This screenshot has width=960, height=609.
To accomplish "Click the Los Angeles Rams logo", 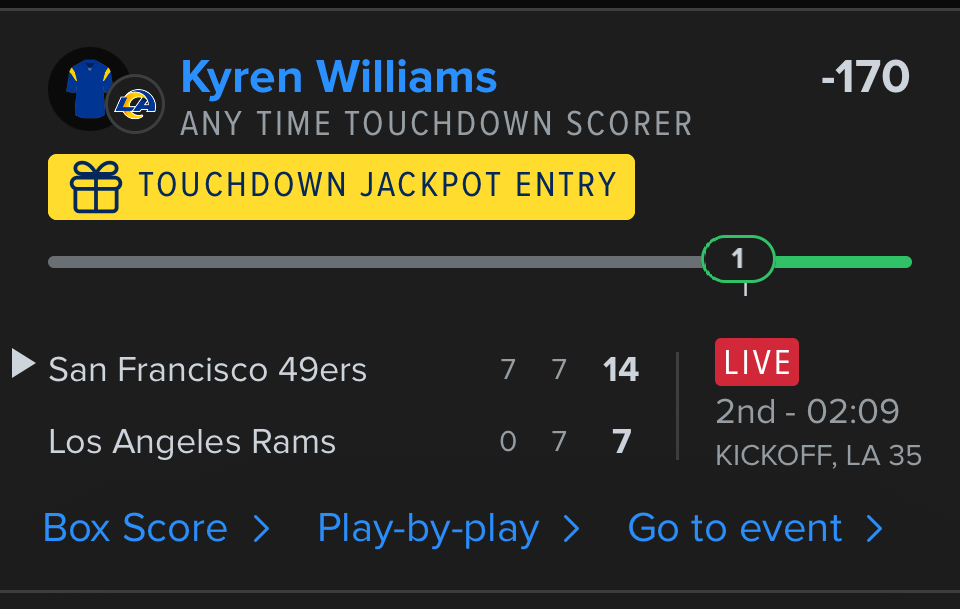I will (135, 104).
